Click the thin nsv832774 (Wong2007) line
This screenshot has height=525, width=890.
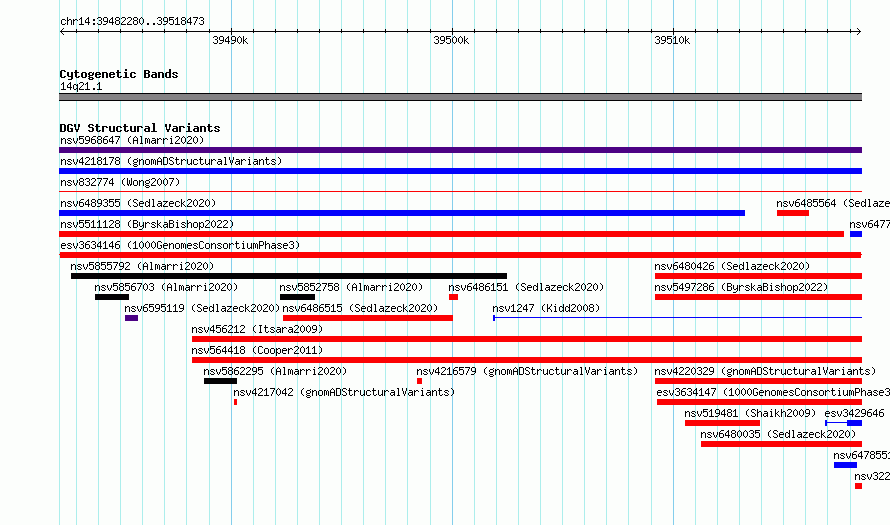click(460, 192)
